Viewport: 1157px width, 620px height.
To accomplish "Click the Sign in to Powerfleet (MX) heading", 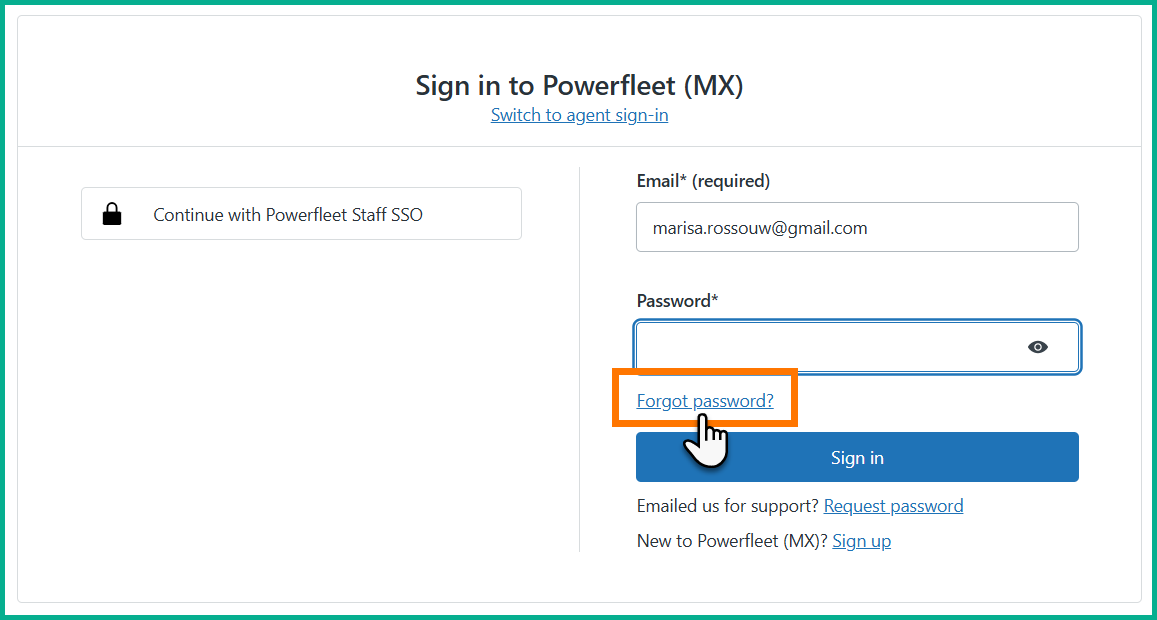I will pos(579,86).
